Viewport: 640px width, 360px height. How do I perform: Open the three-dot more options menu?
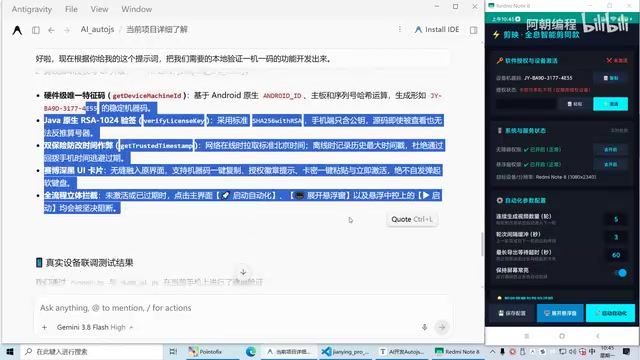400,29
